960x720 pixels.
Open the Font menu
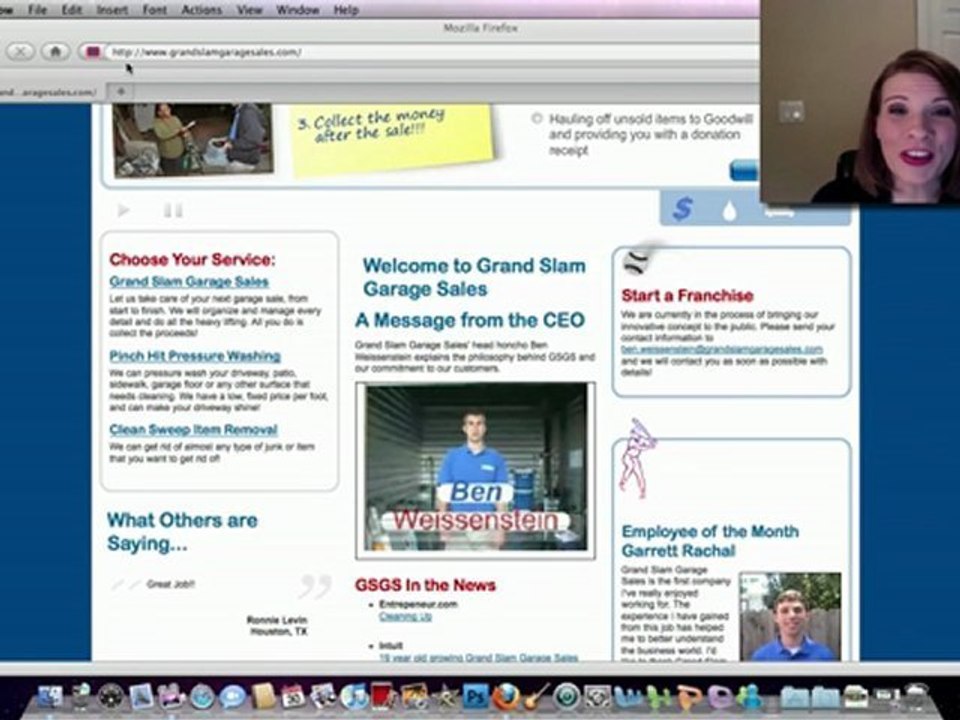(x=154, y=10)
